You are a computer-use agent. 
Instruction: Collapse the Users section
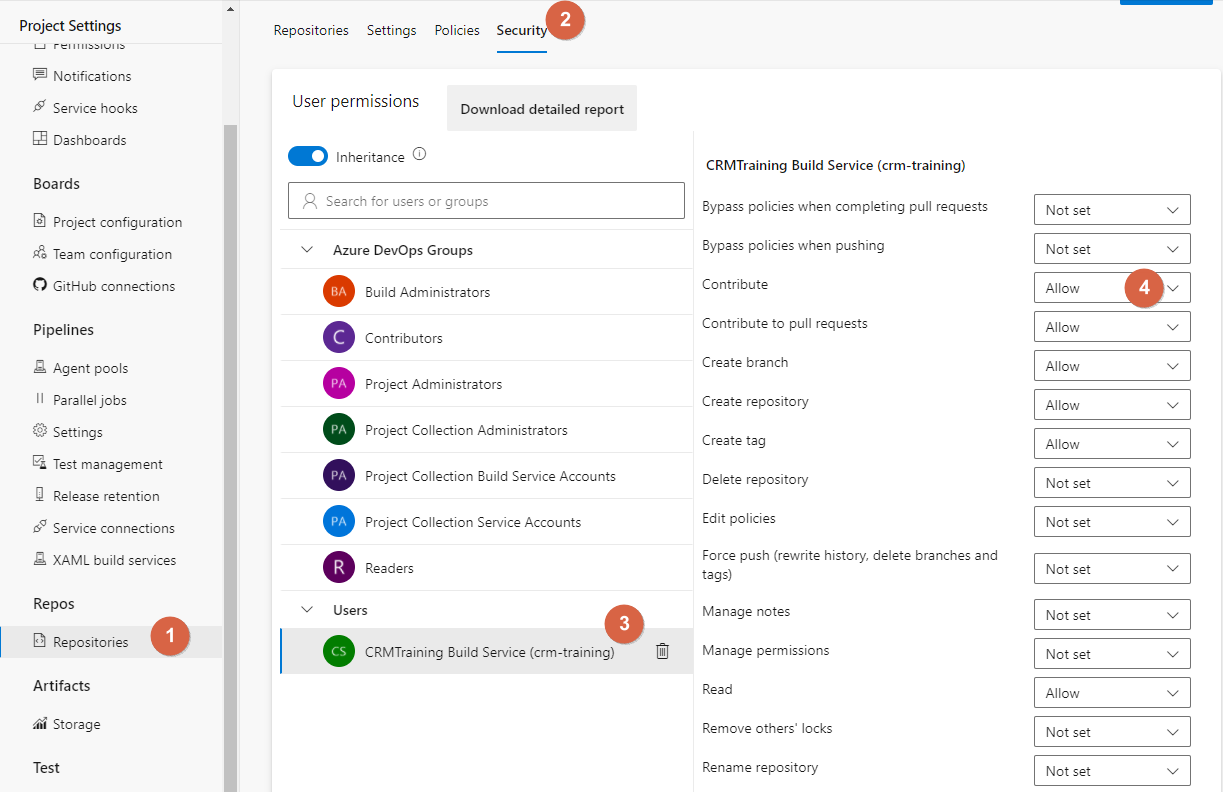pyautogui.click(x=307, y=609)
